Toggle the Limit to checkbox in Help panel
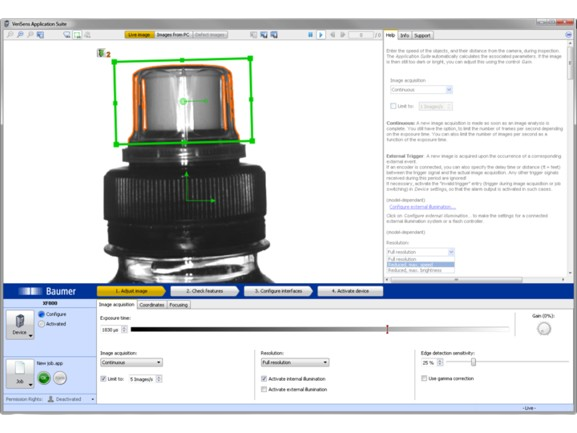This screenshot has height=433, width=577. [x=393, y=106]
